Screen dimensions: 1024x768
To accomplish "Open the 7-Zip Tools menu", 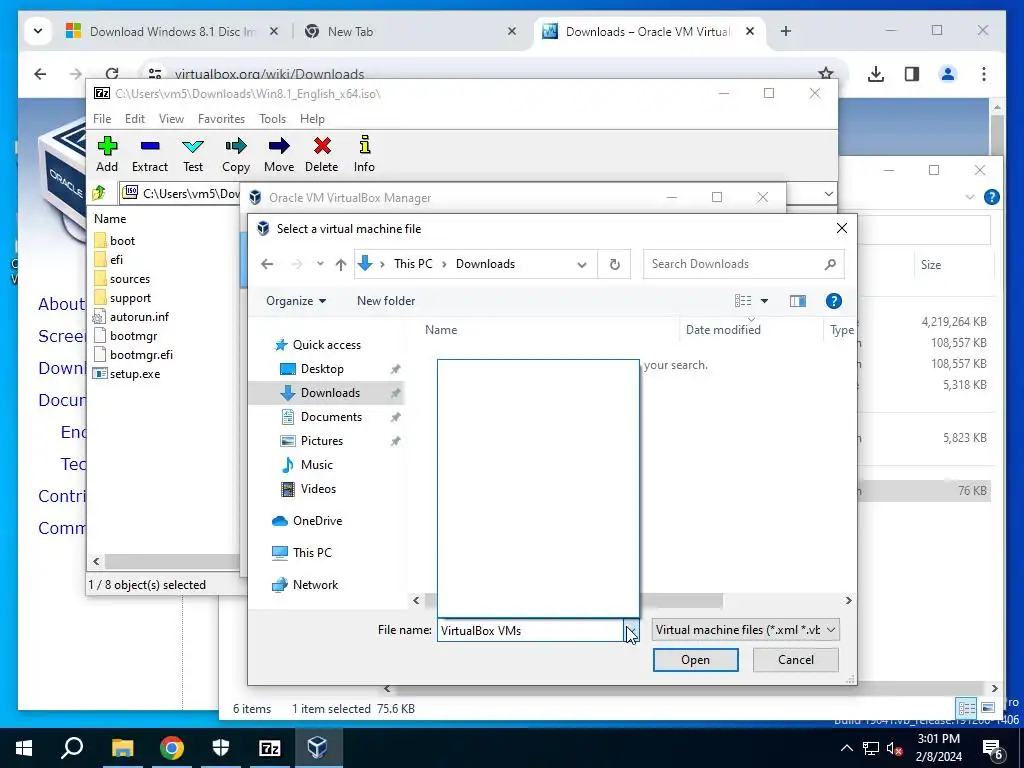I will coord(272,119).
